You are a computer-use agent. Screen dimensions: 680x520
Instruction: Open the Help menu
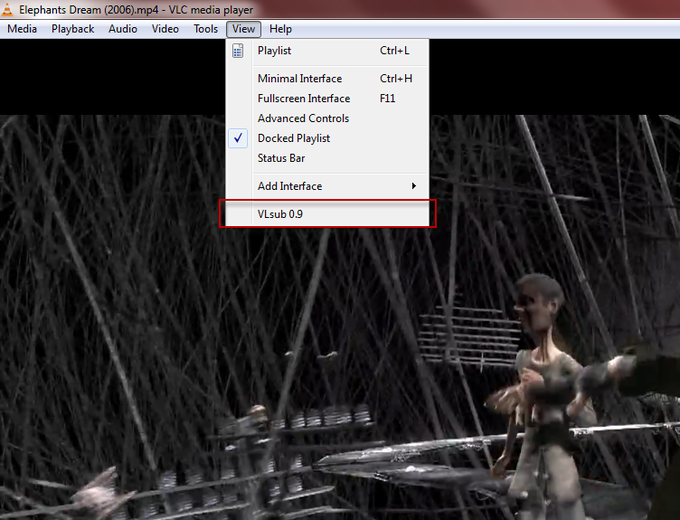click(x=281, y=29)
